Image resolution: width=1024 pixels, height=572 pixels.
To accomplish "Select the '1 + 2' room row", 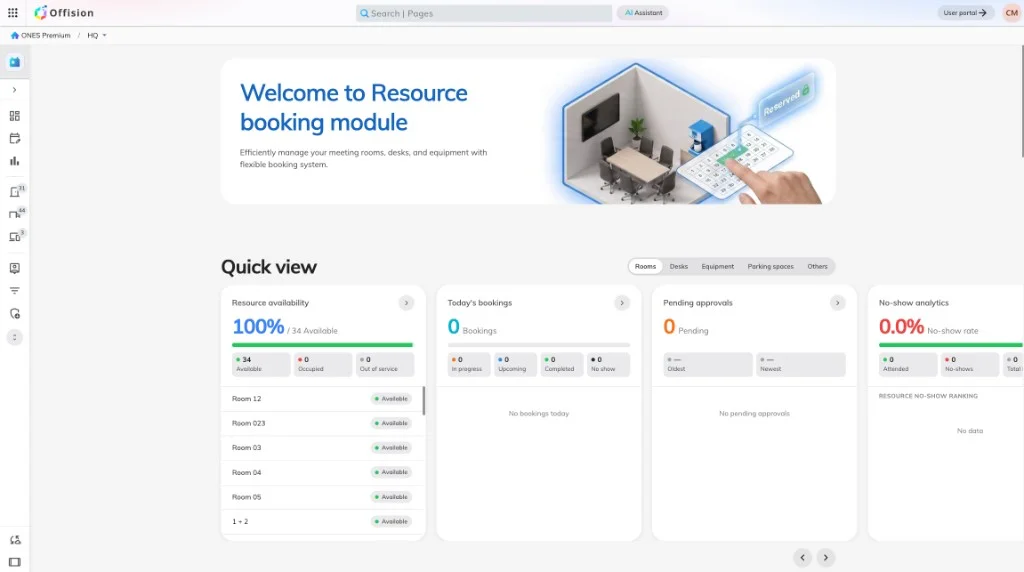I will [323, 522].
